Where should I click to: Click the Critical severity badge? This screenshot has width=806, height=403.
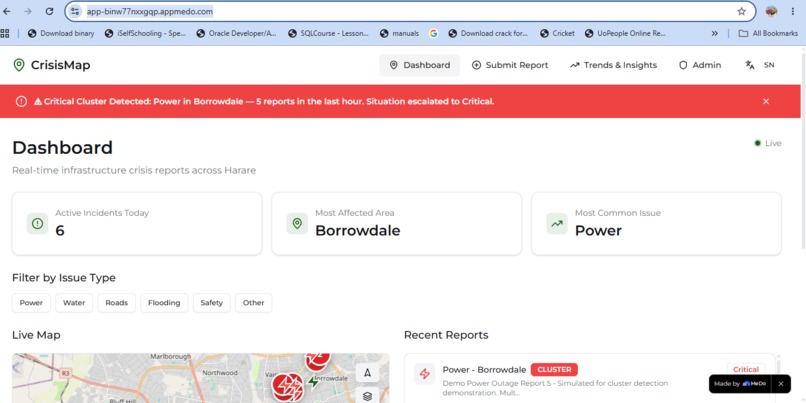click(746, 369)
